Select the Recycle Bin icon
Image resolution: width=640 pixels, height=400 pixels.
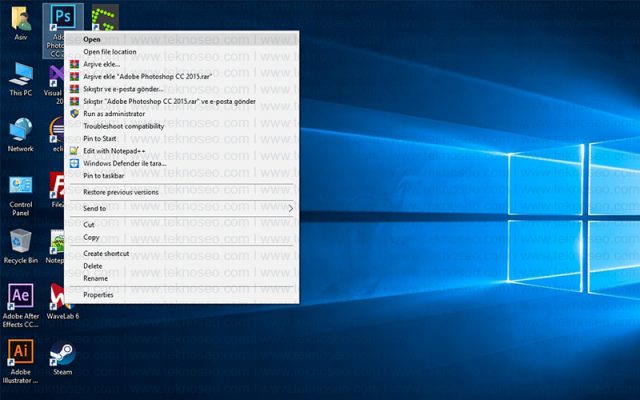(x=20, y=246)
